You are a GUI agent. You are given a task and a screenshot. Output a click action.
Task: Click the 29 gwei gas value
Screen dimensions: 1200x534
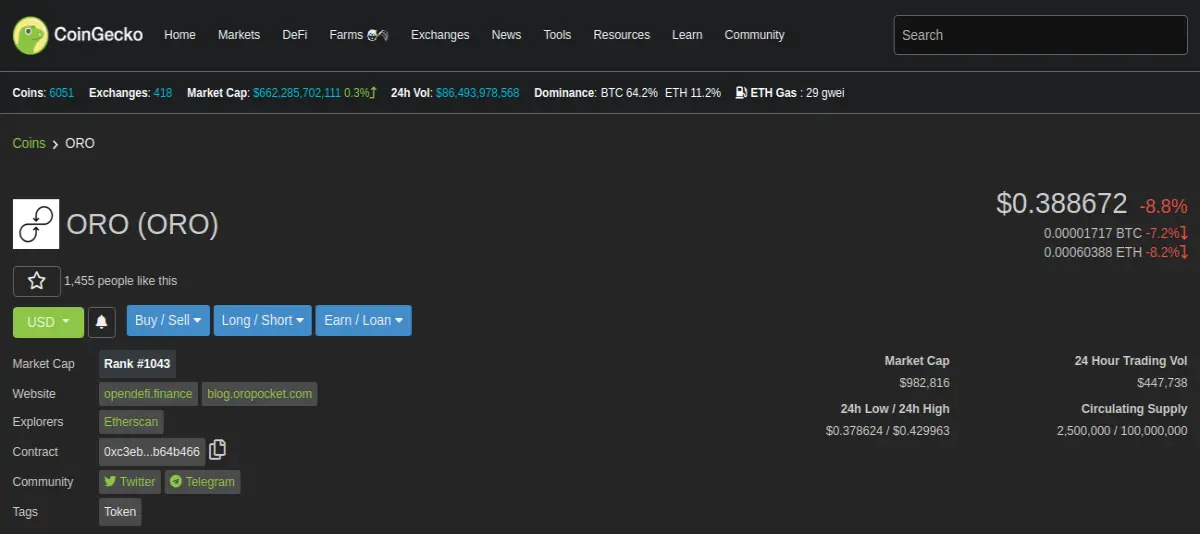tap(826, 93)
